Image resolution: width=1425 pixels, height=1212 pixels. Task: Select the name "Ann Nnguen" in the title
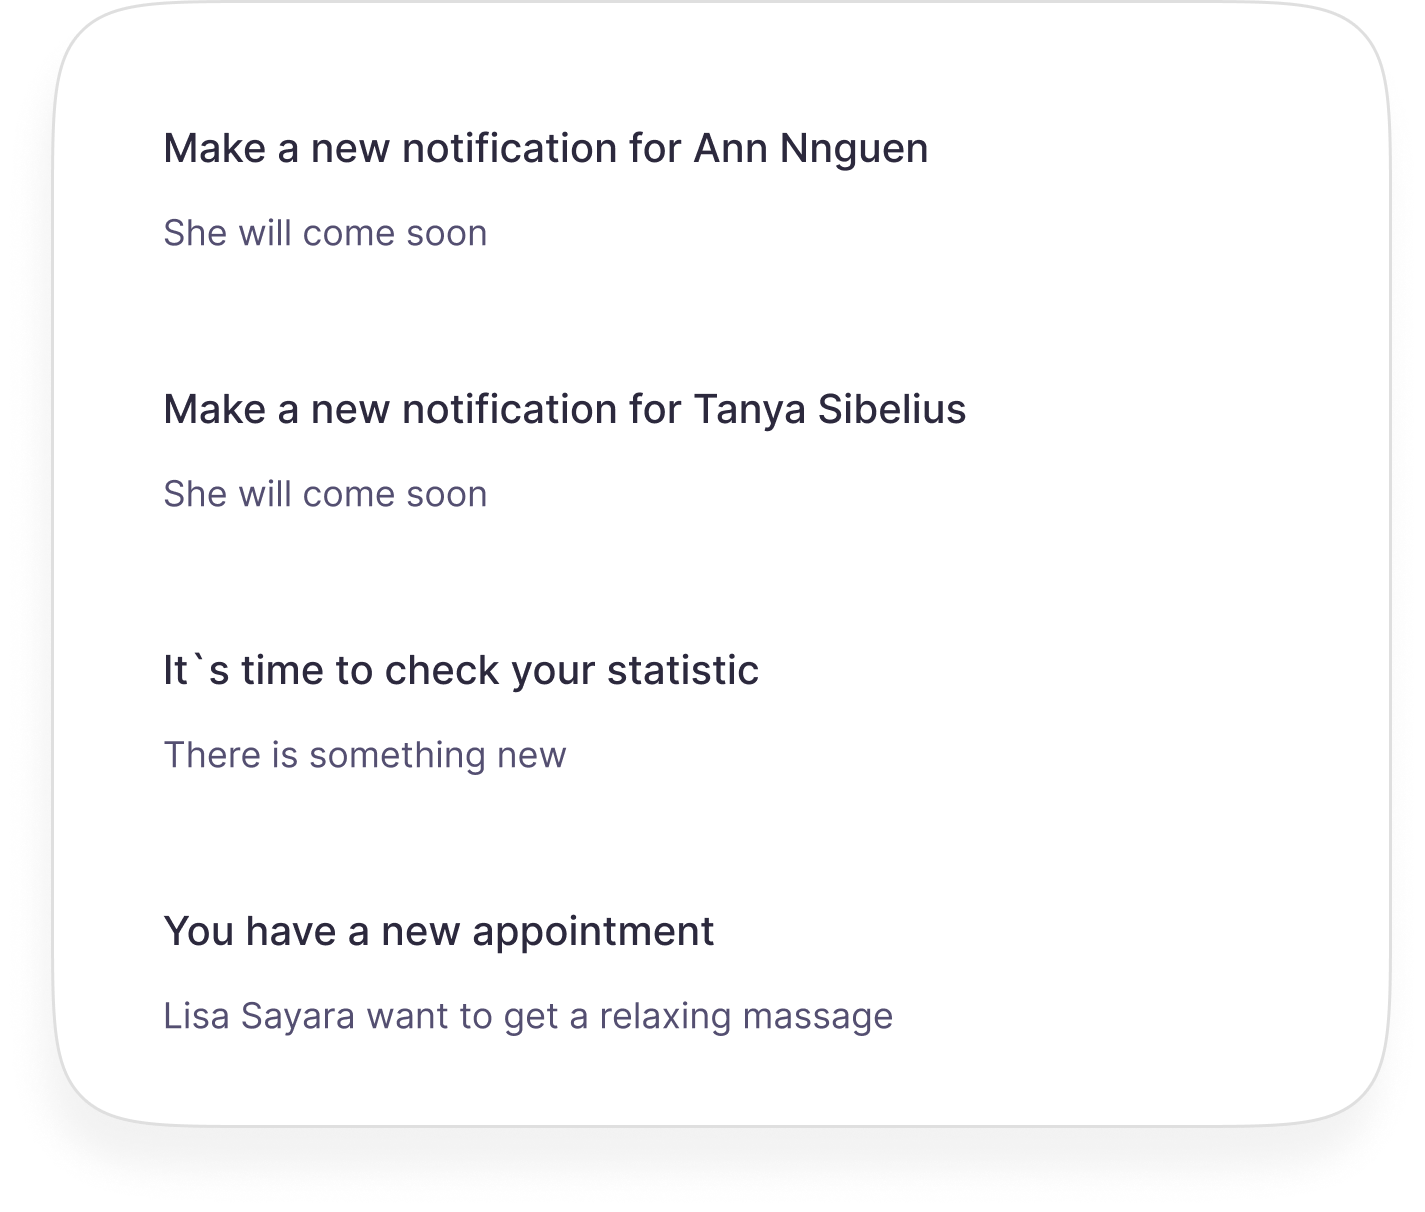pos(811,149)
